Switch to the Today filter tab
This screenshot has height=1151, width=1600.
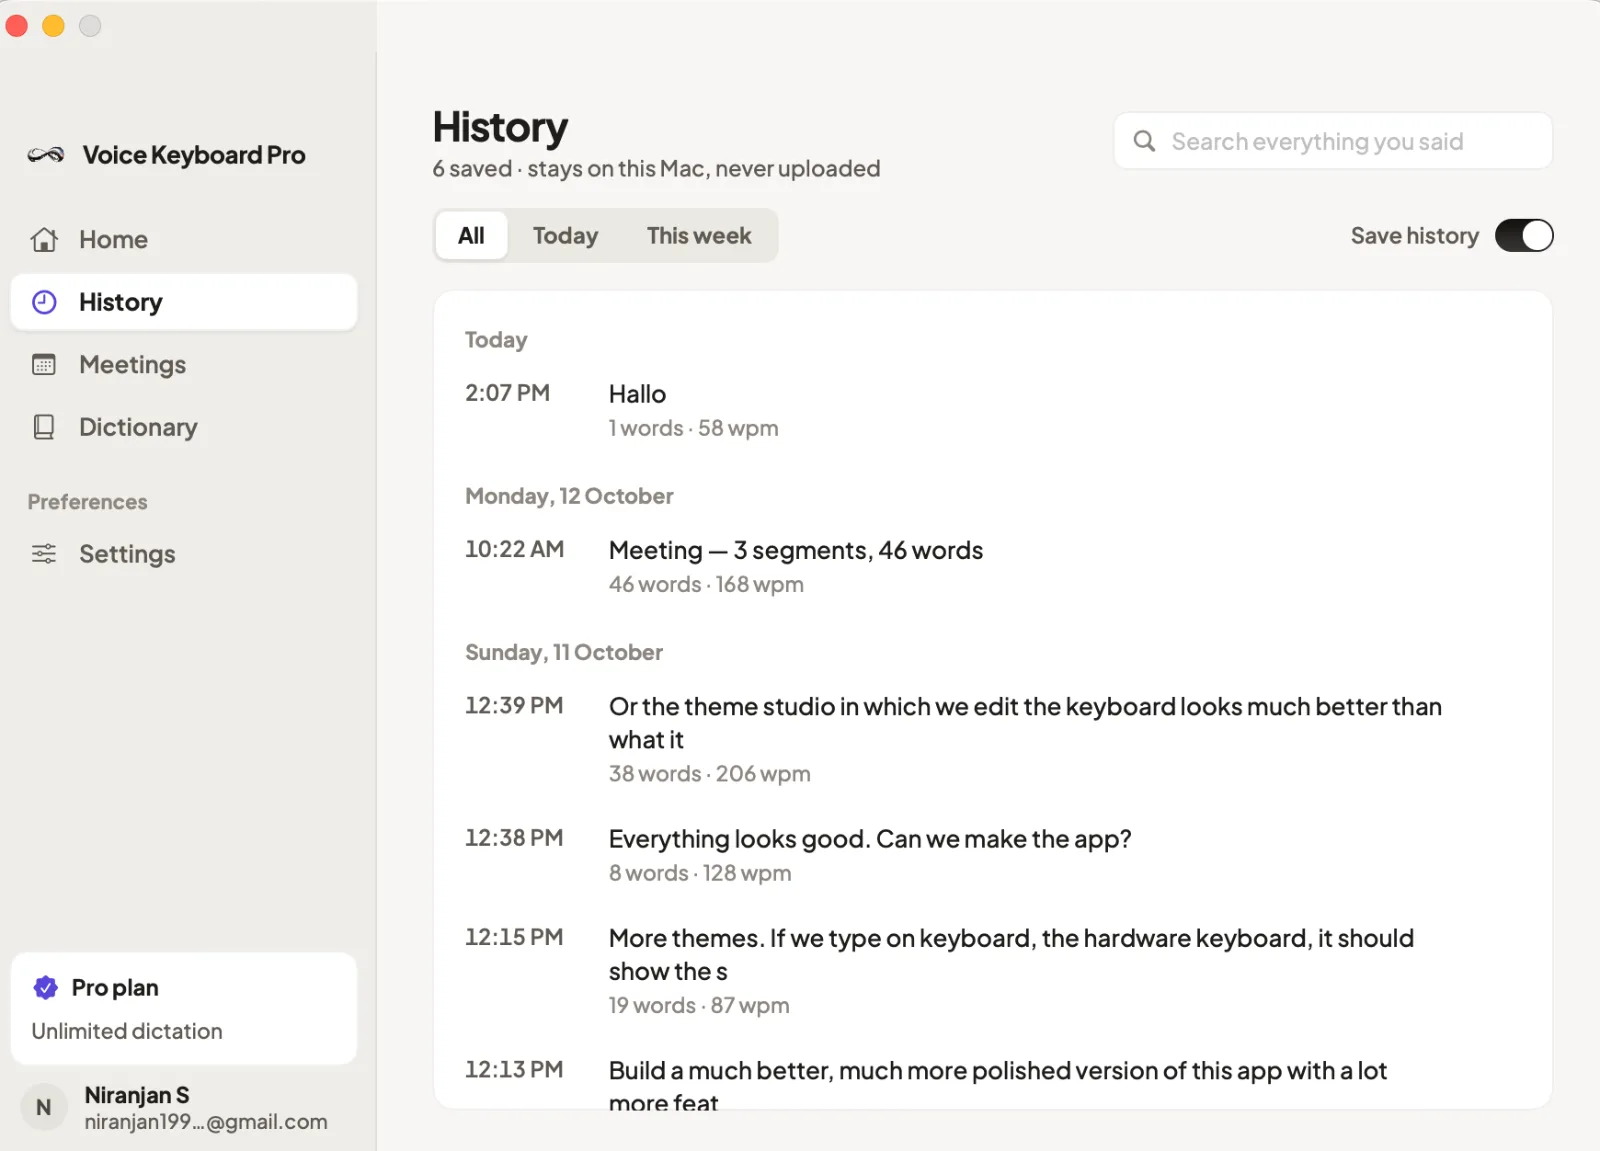point(565,236)
